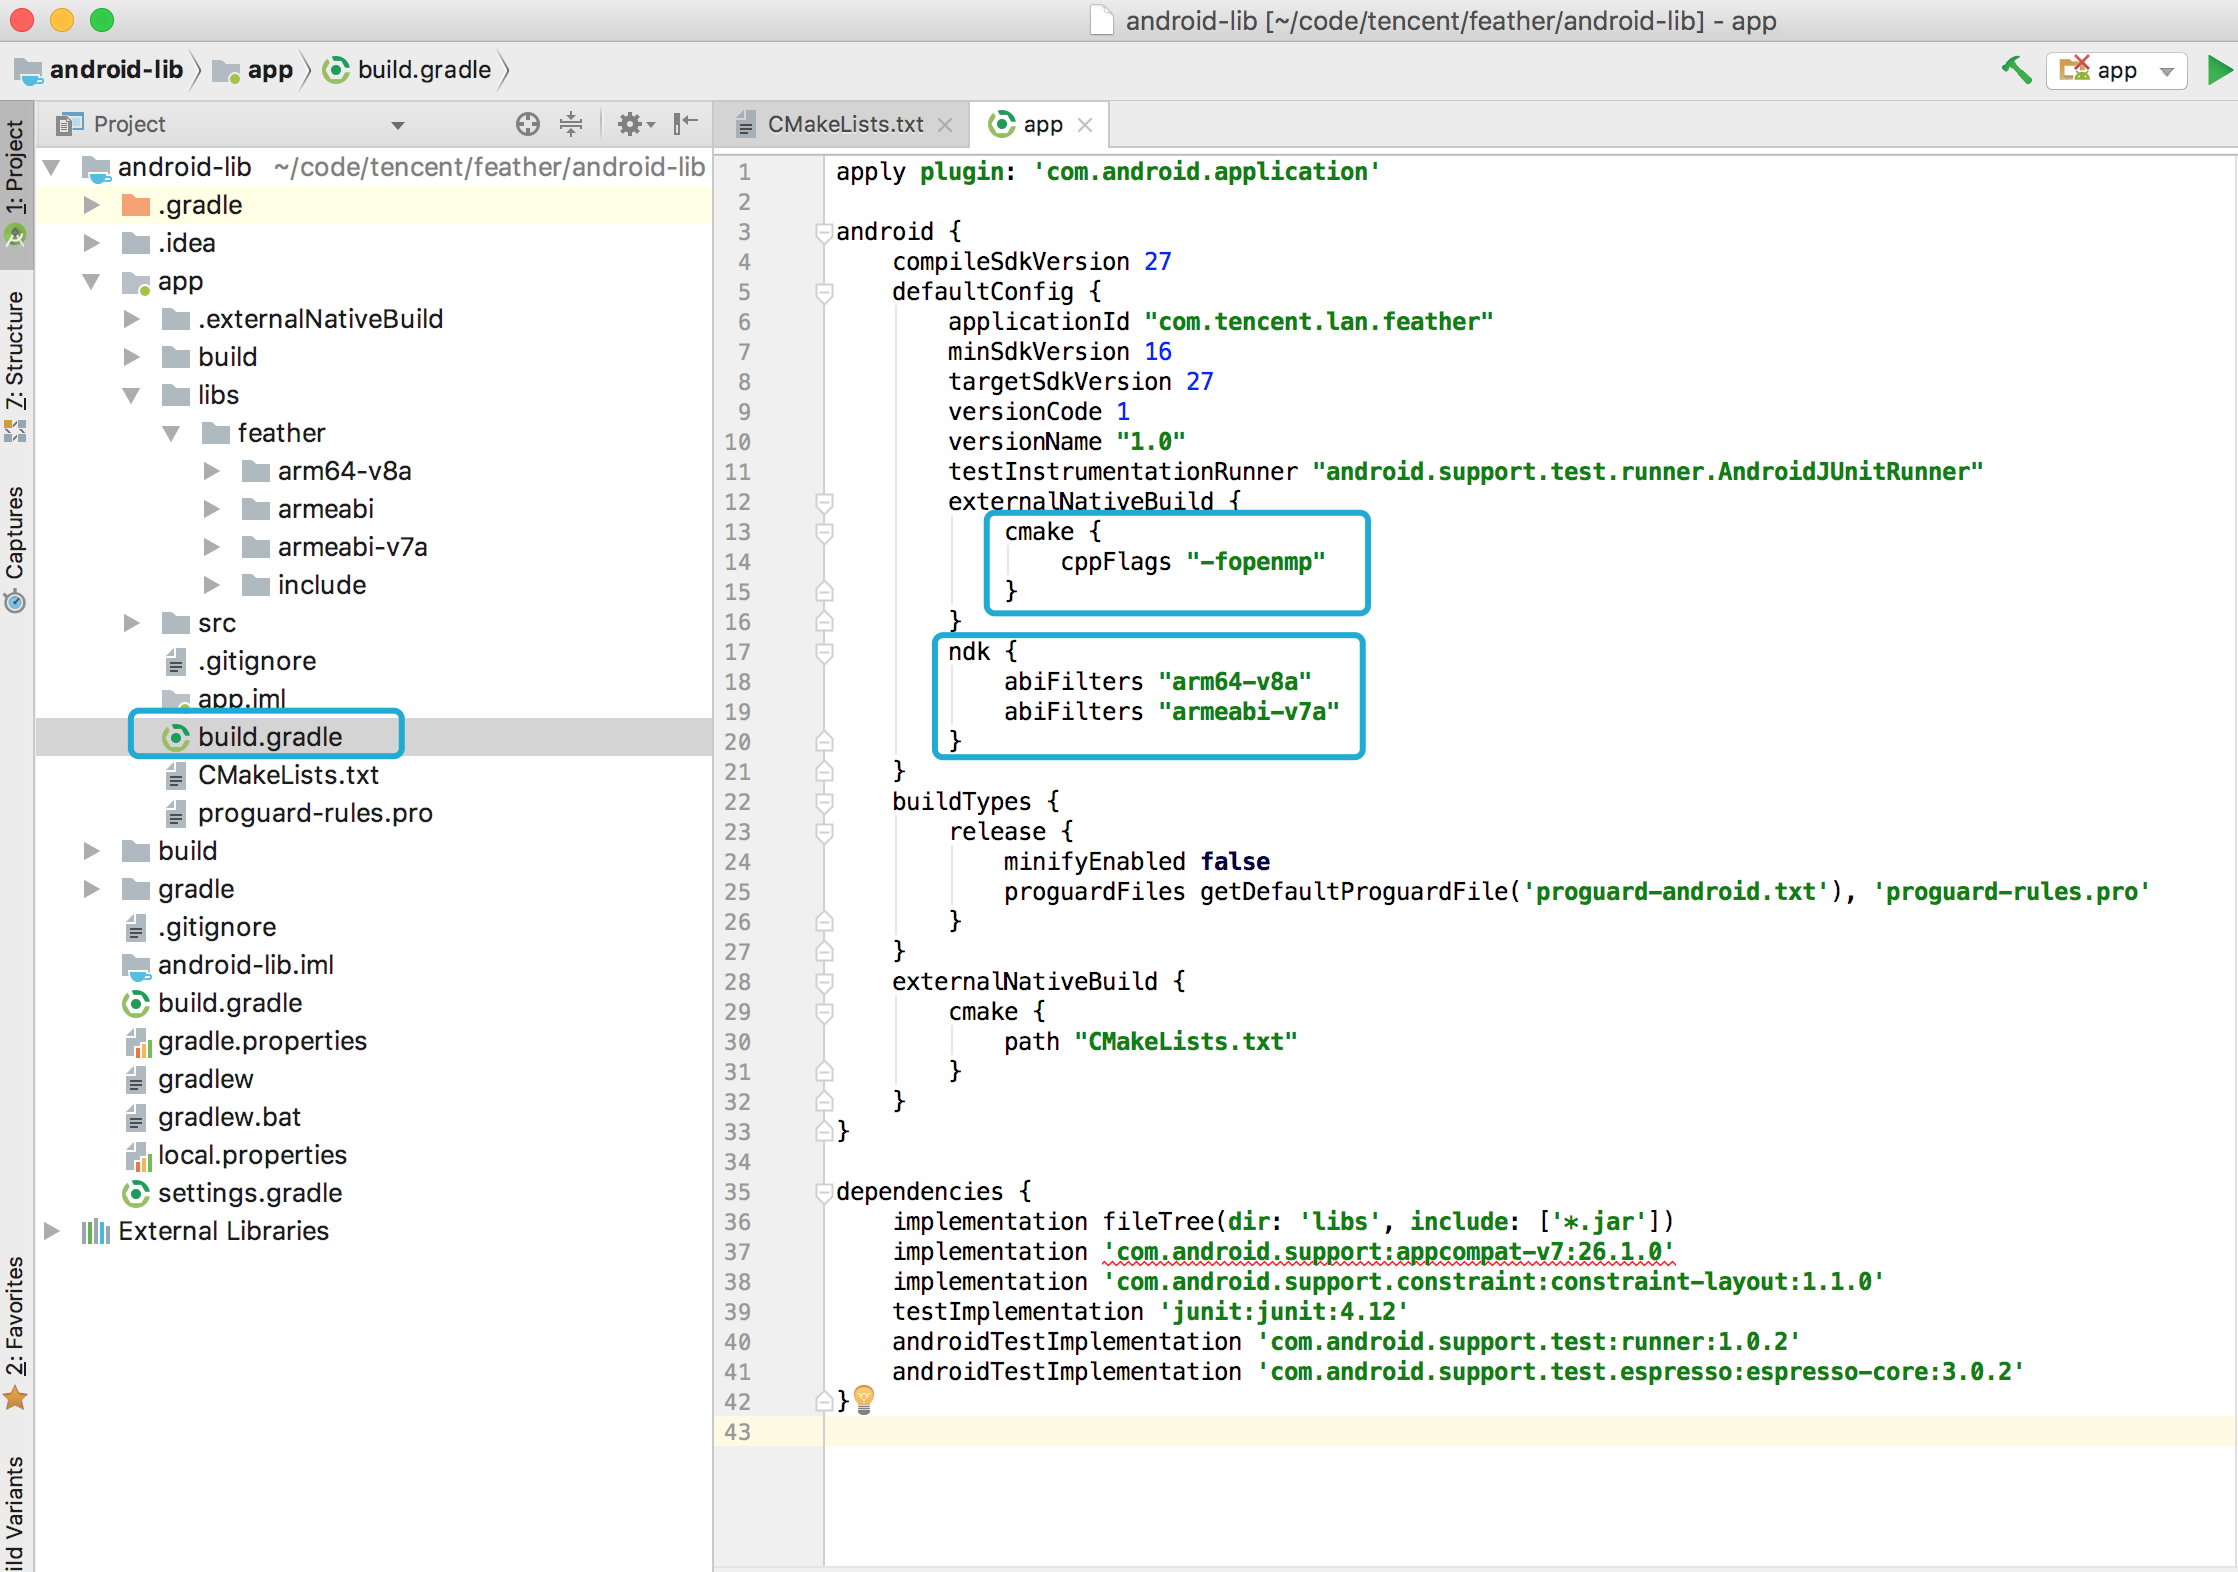
Task: Click the scroll from source target icon
Action: 528,124
